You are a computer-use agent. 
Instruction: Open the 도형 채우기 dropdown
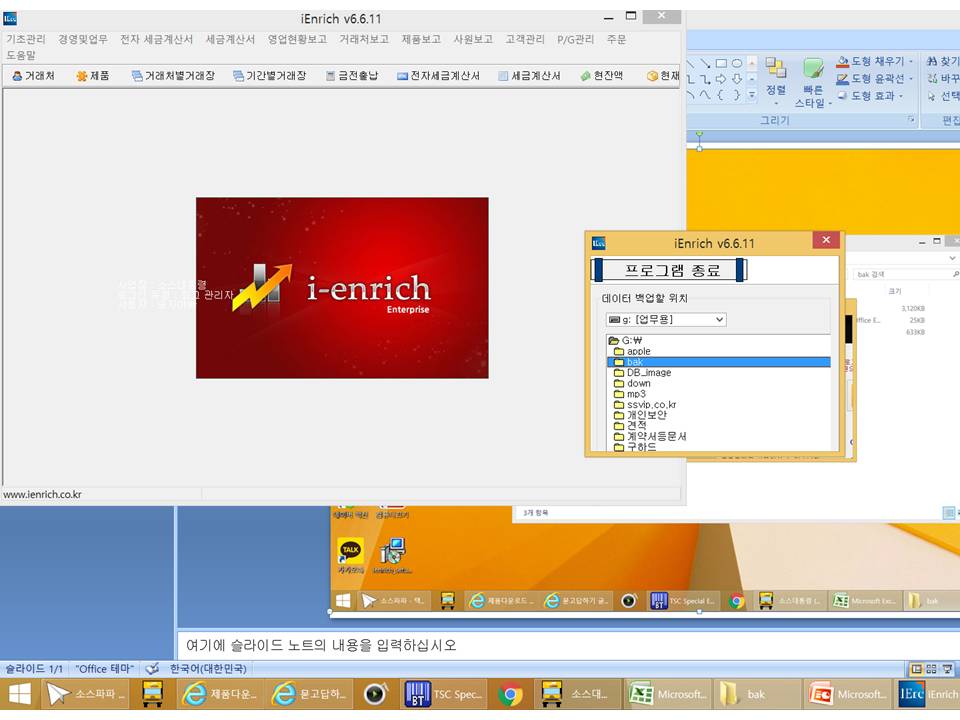(x=870, y=62)
